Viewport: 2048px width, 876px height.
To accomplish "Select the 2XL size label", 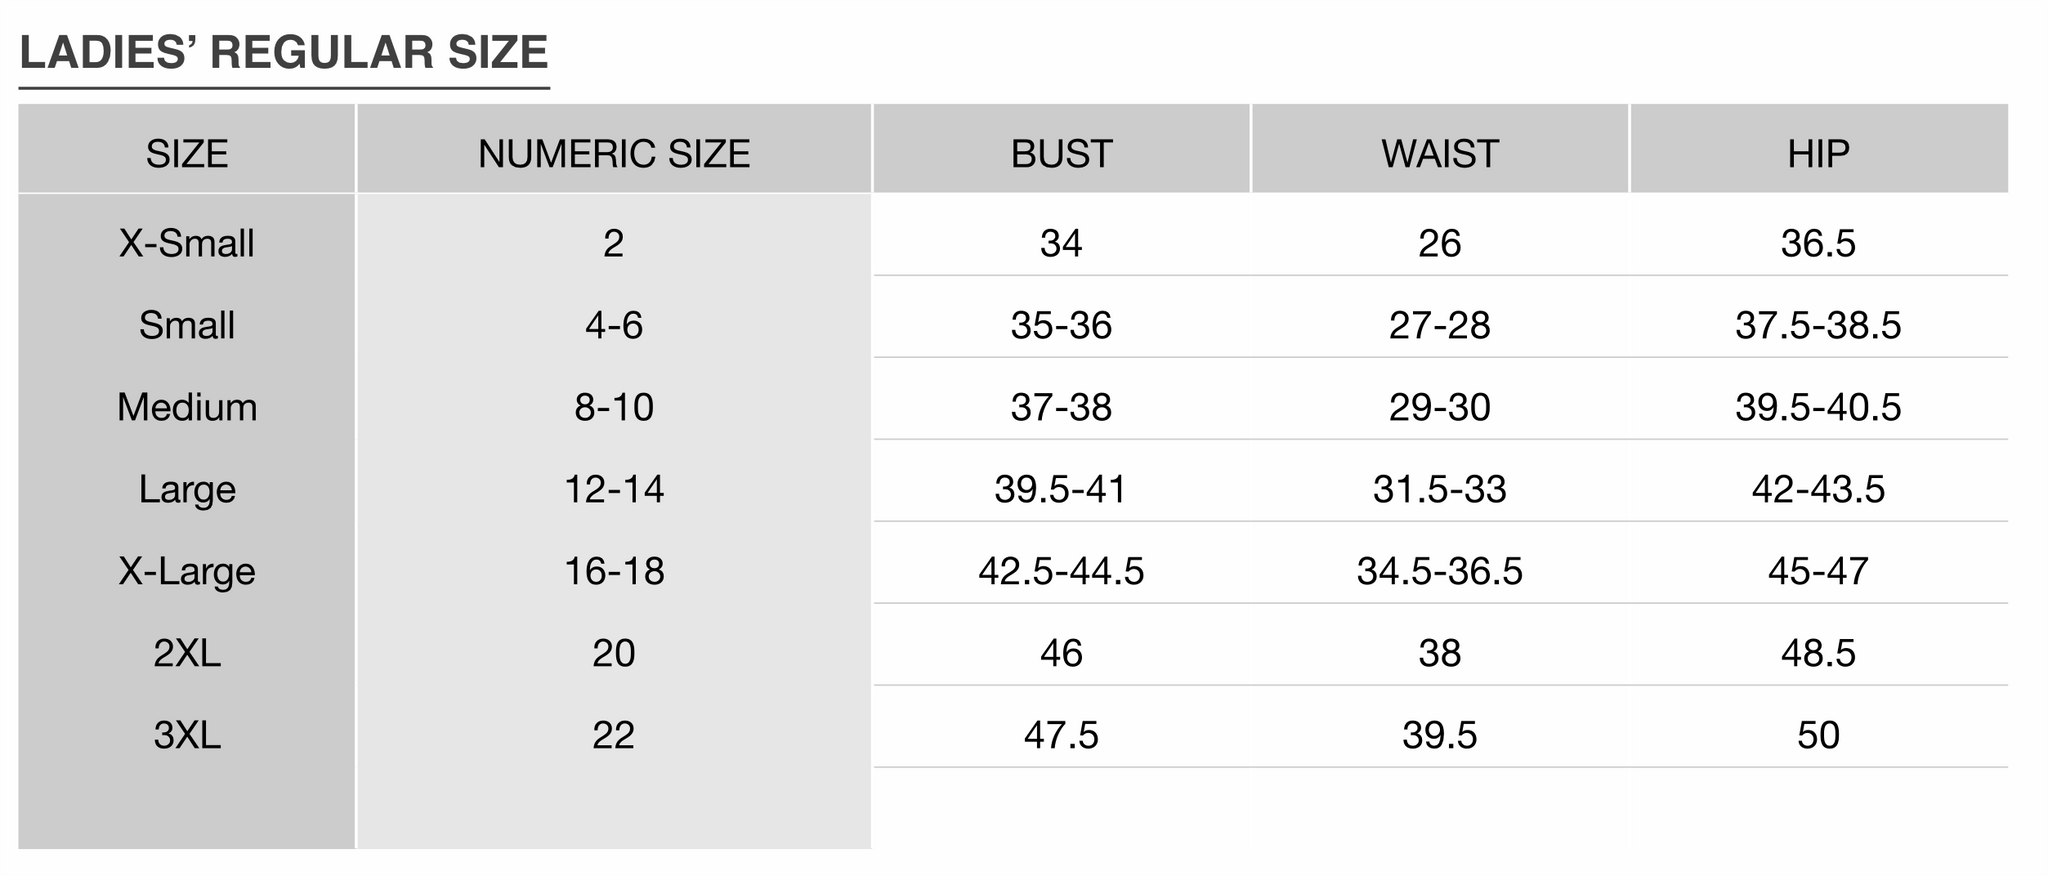I will coord(187,653).
